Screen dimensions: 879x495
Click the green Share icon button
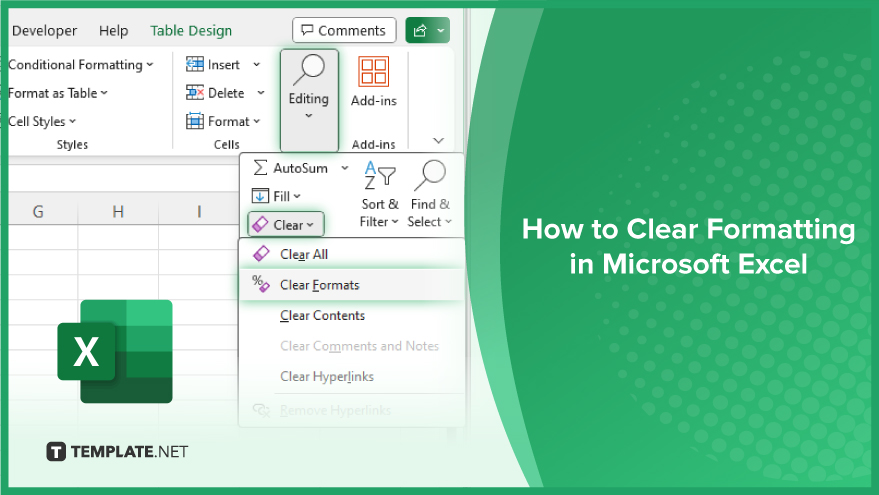tap(420, 31)
